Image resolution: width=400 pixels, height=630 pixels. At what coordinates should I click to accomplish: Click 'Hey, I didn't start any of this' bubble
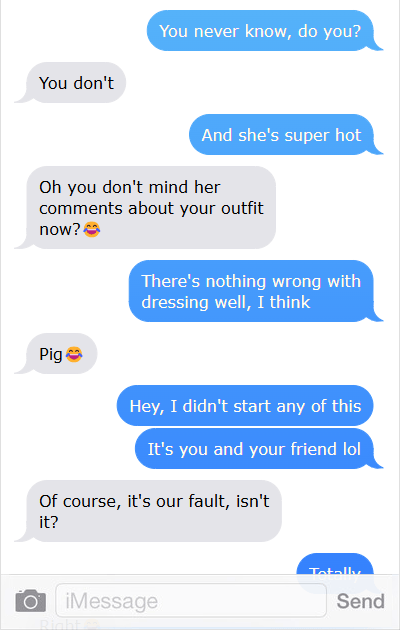pos(245,405)
